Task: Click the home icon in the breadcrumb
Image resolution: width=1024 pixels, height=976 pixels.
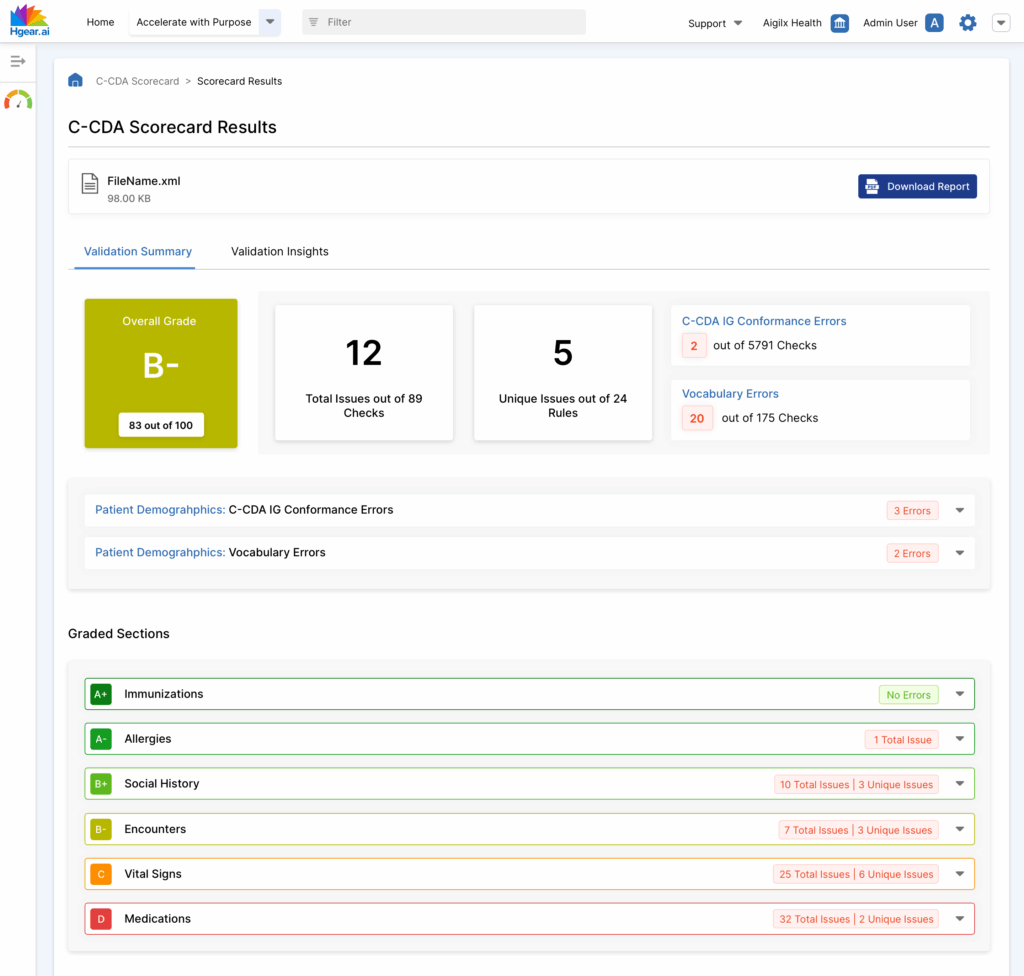Action: (x=75, y=79)
